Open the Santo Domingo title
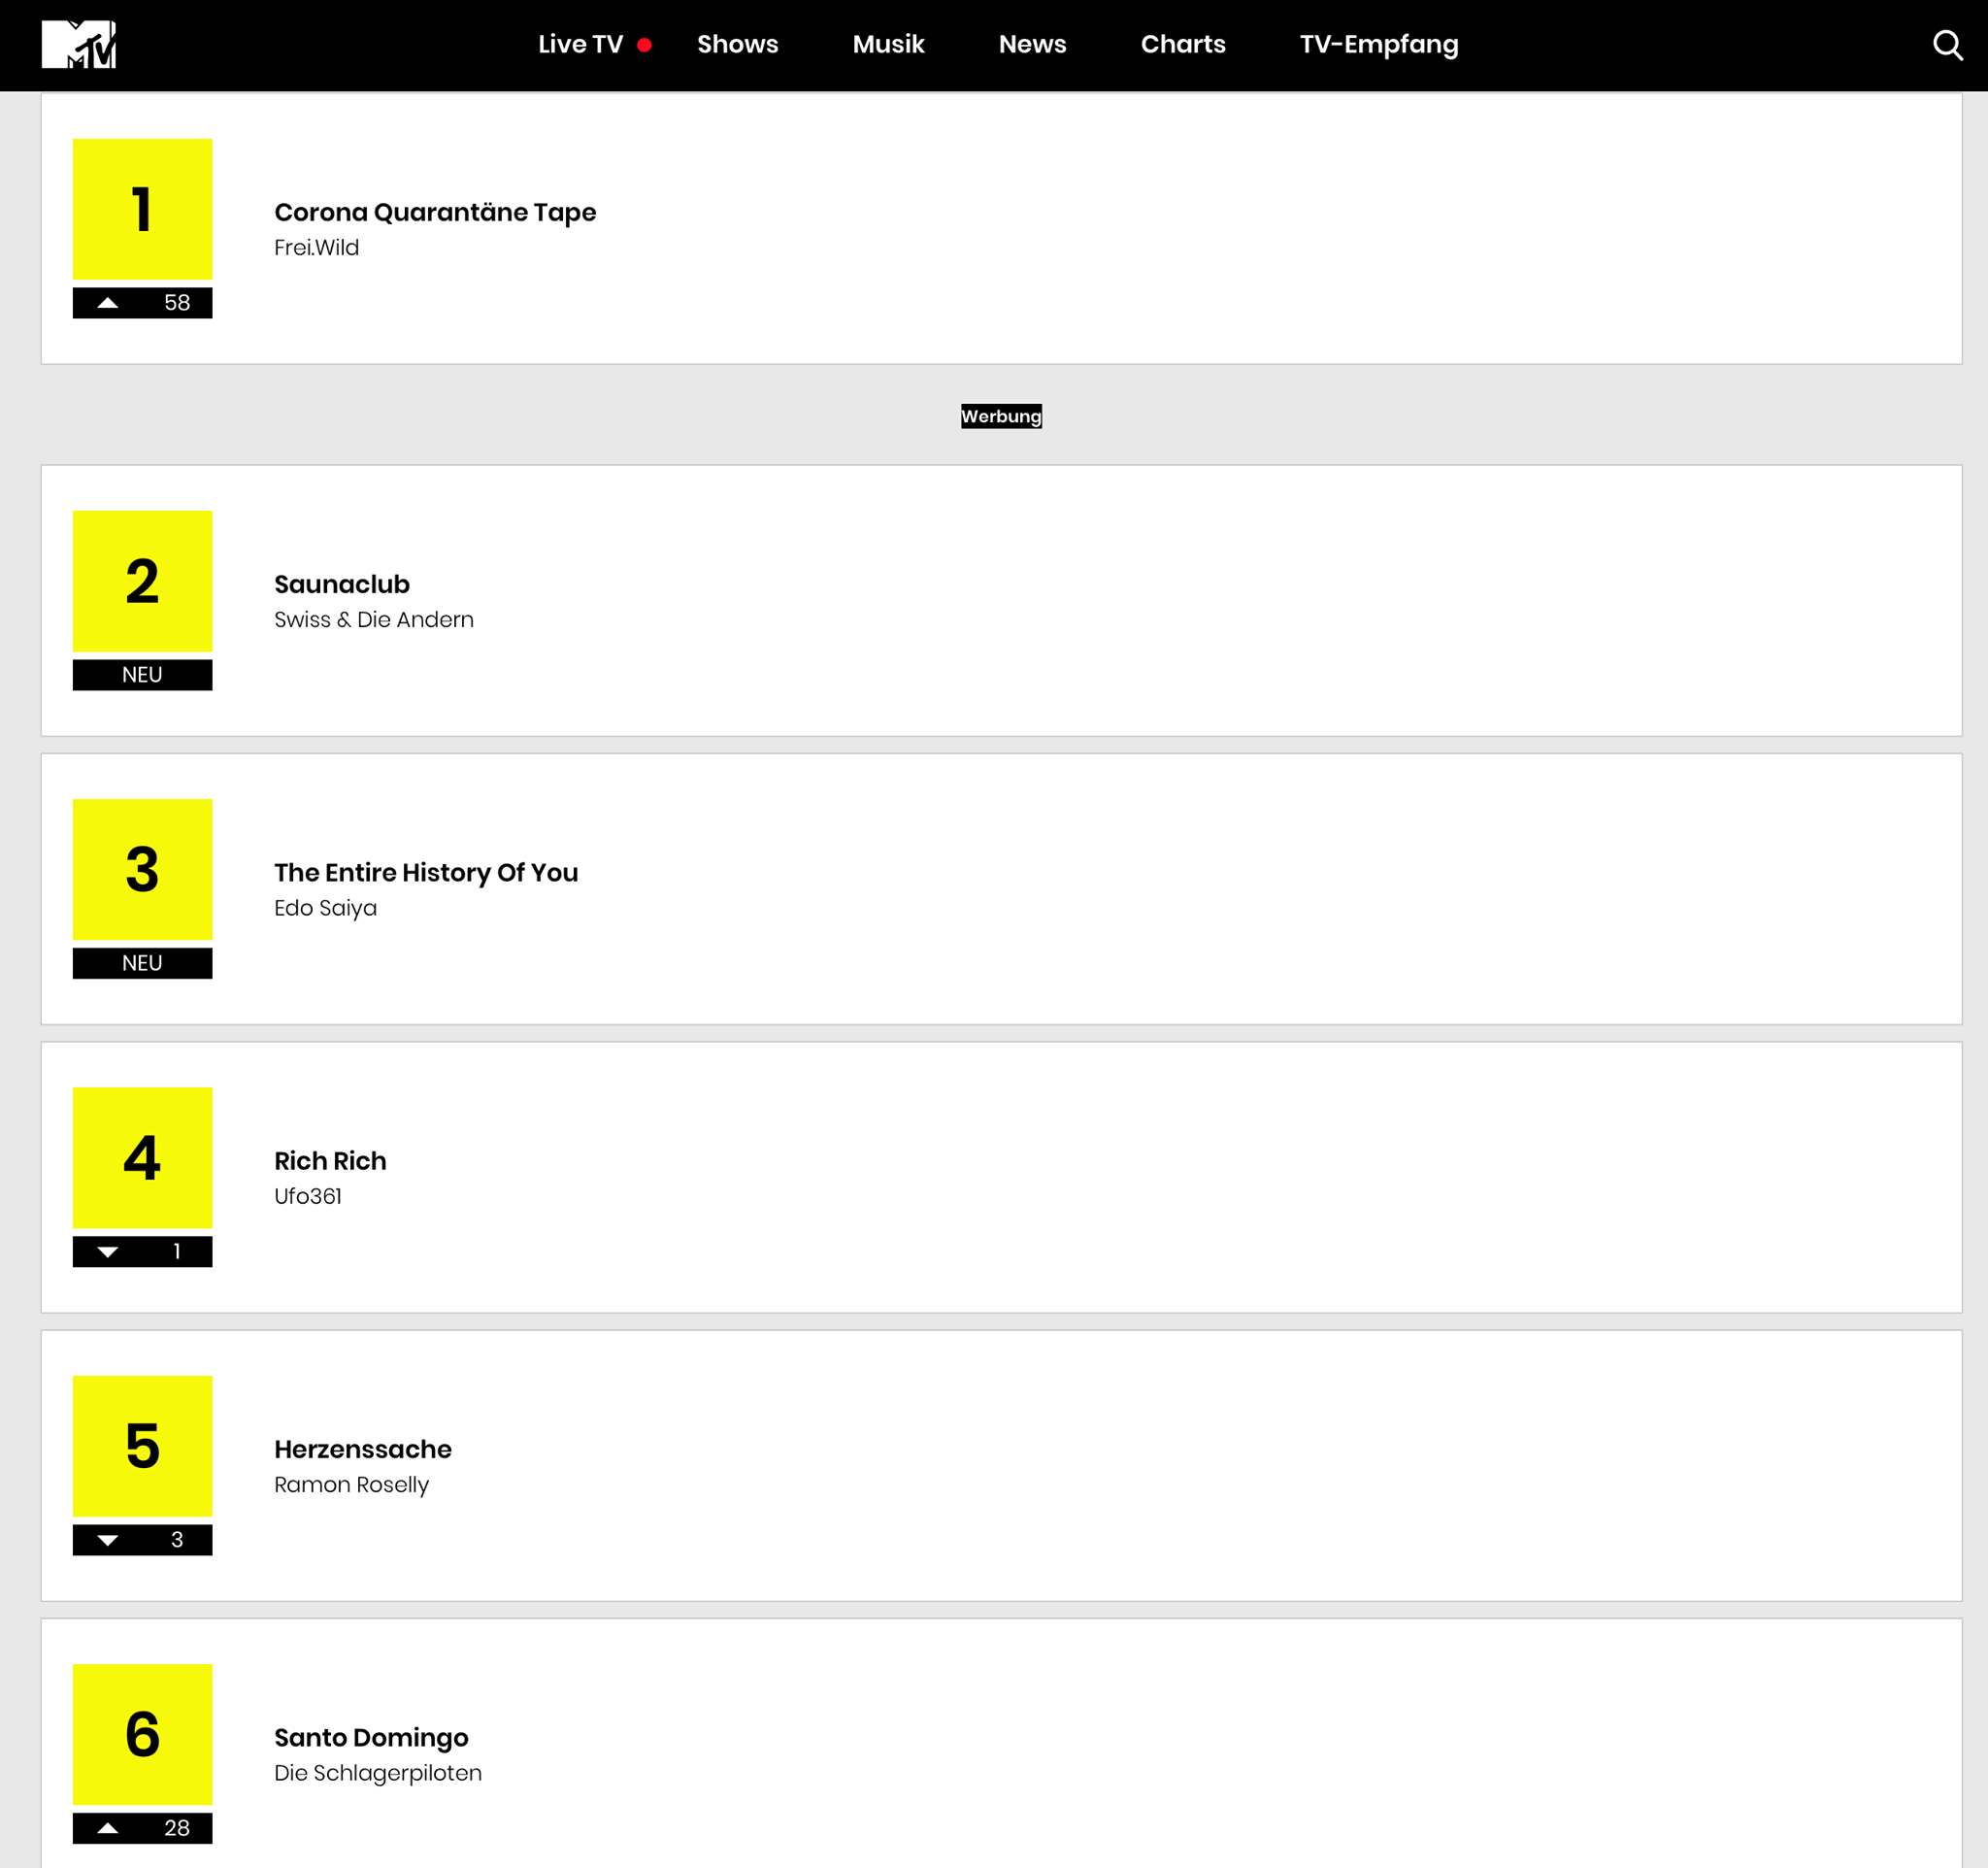Screen dimensions: 1988x1868 click(x=371, y=1738)
